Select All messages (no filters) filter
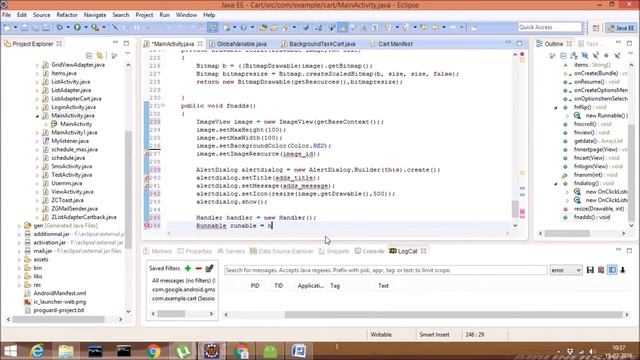 [x=183, y=281]
